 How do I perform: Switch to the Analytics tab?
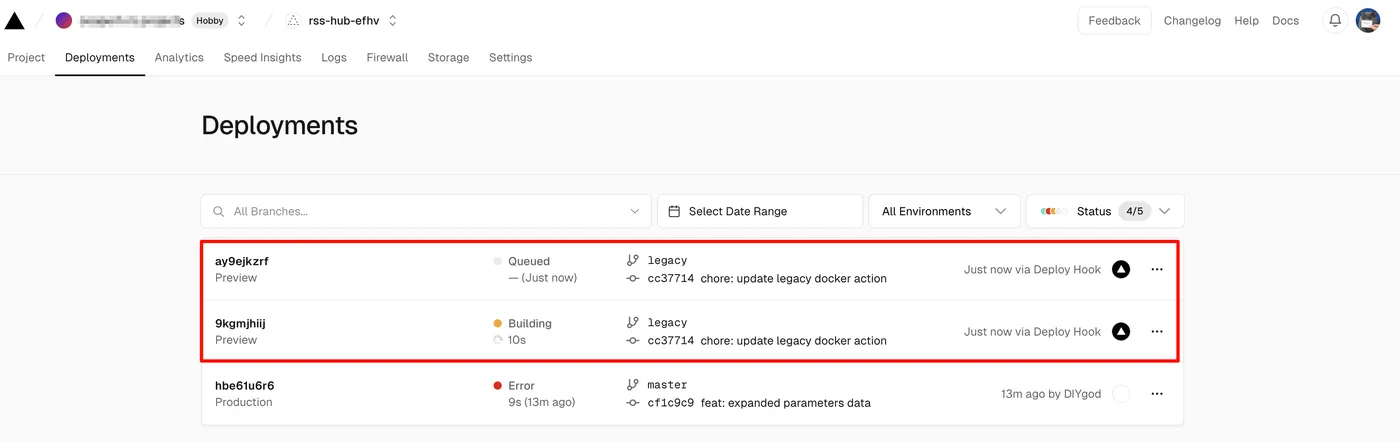[x=179, y=57]
